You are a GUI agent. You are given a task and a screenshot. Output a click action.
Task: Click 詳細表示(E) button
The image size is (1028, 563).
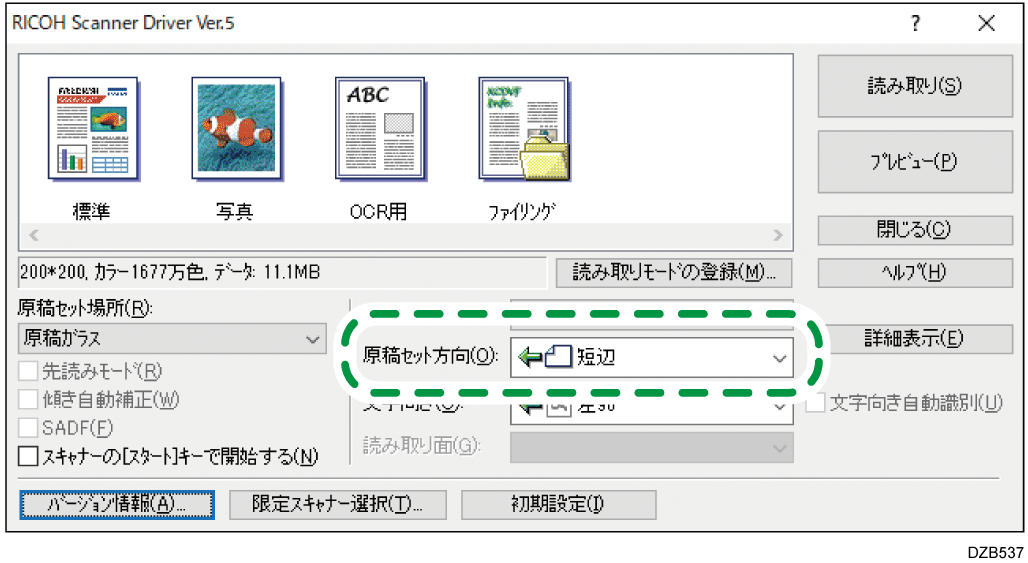pyautogui.click(x=915, y=339)
